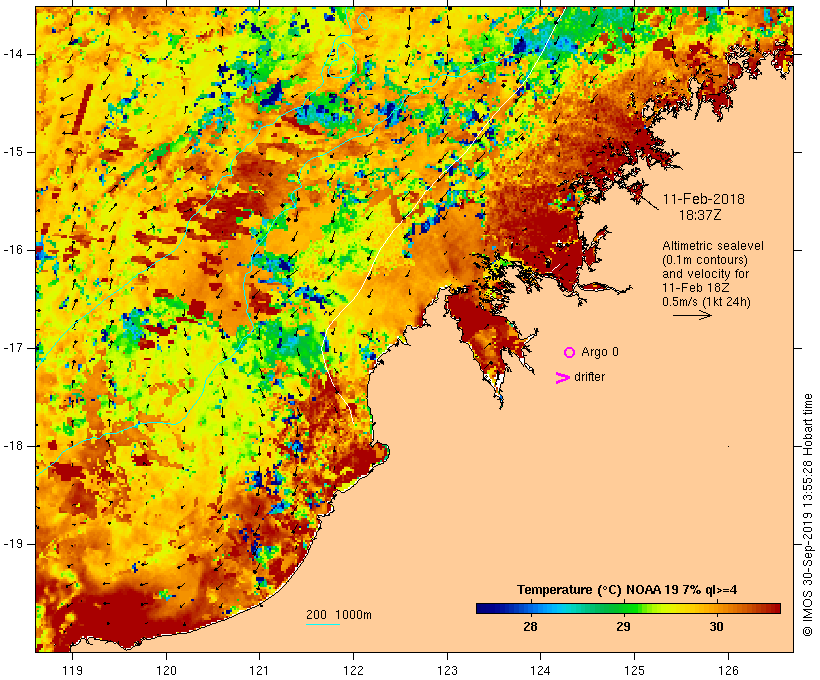Screen dimensions: 820x680
Task: Click the 0.5m/s velocity scale arrow
Action: (692, 315)
